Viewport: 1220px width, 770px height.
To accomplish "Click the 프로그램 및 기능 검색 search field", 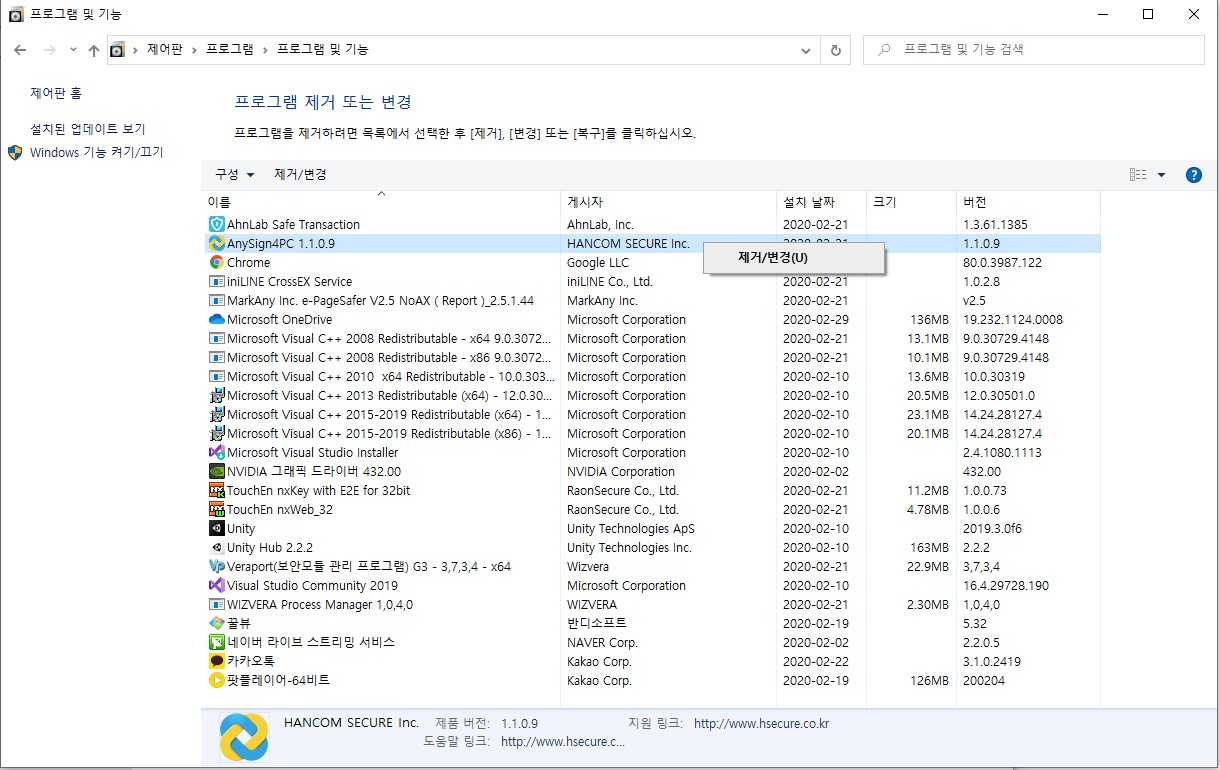I will click(1033, 50).
